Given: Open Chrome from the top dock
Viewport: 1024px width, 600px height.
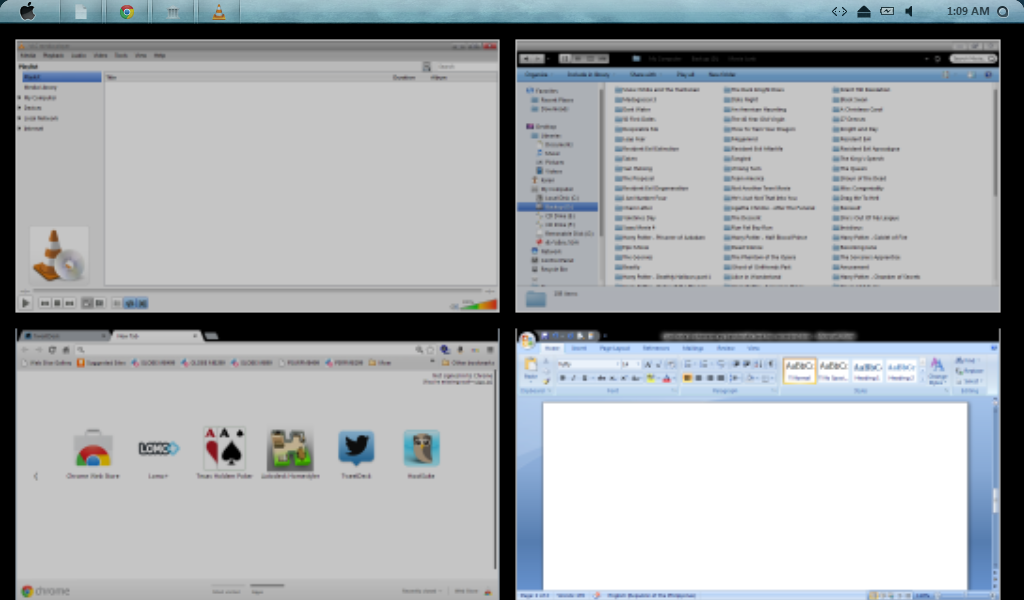Looking at the screenshot, I should click(127, 12).
